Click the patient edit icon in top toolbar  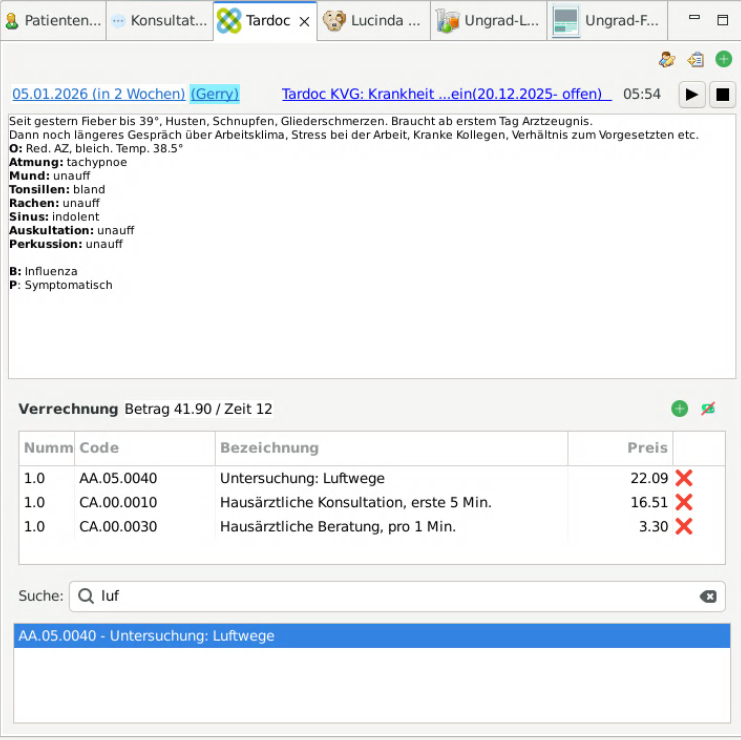click(667, 60)
